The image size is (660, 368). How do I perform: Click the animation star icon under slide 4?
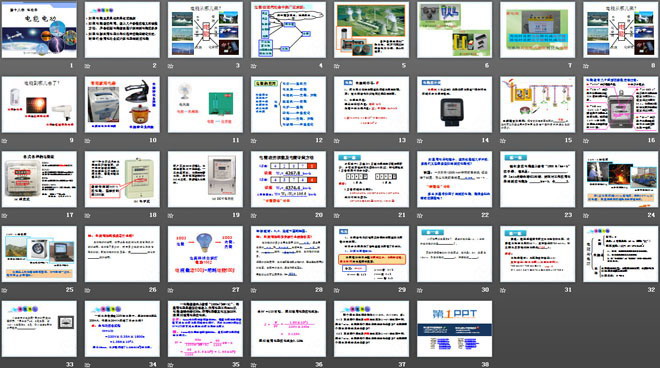click(x=254, y=66)
